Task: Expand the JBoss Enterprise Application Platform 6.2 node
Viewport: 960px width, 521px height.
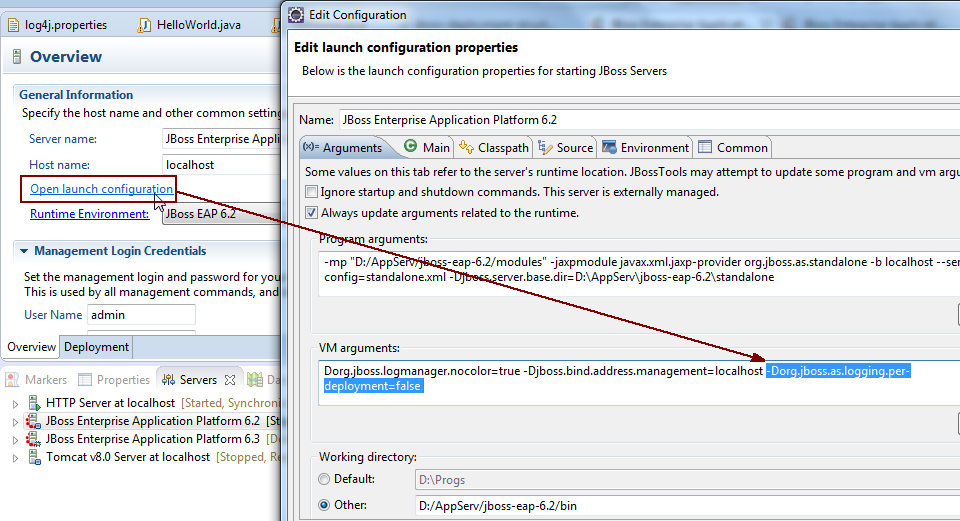Action: click(x=15, y=422)
